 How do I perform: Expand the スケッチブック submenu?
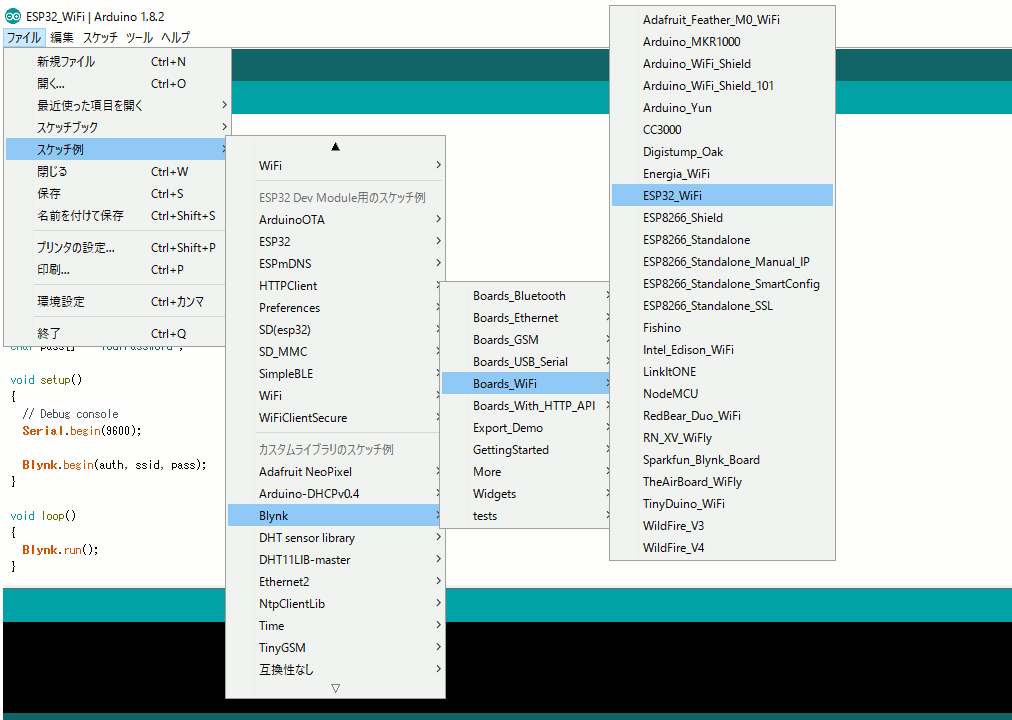116,127
